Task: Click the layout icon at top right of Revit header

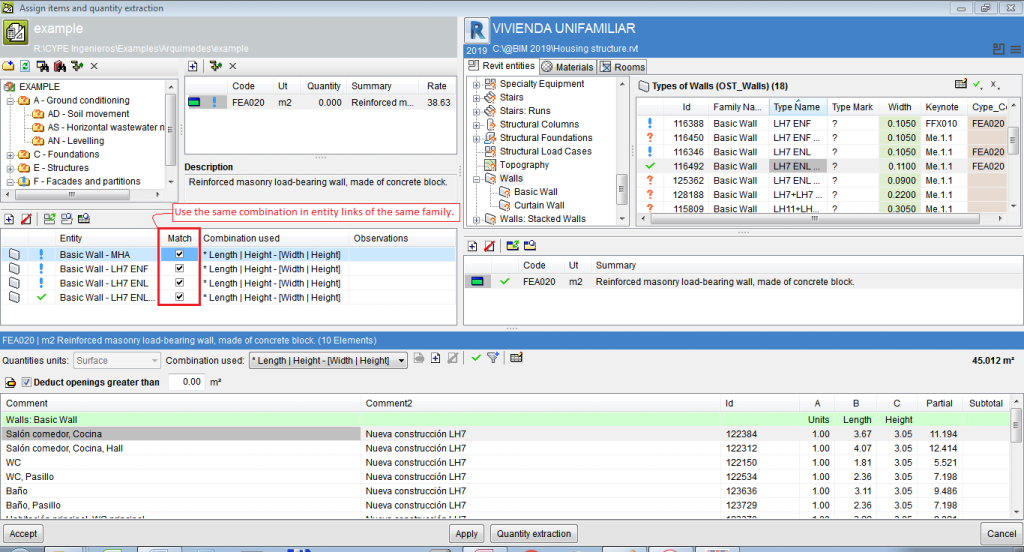Action: tap(999, 49)
